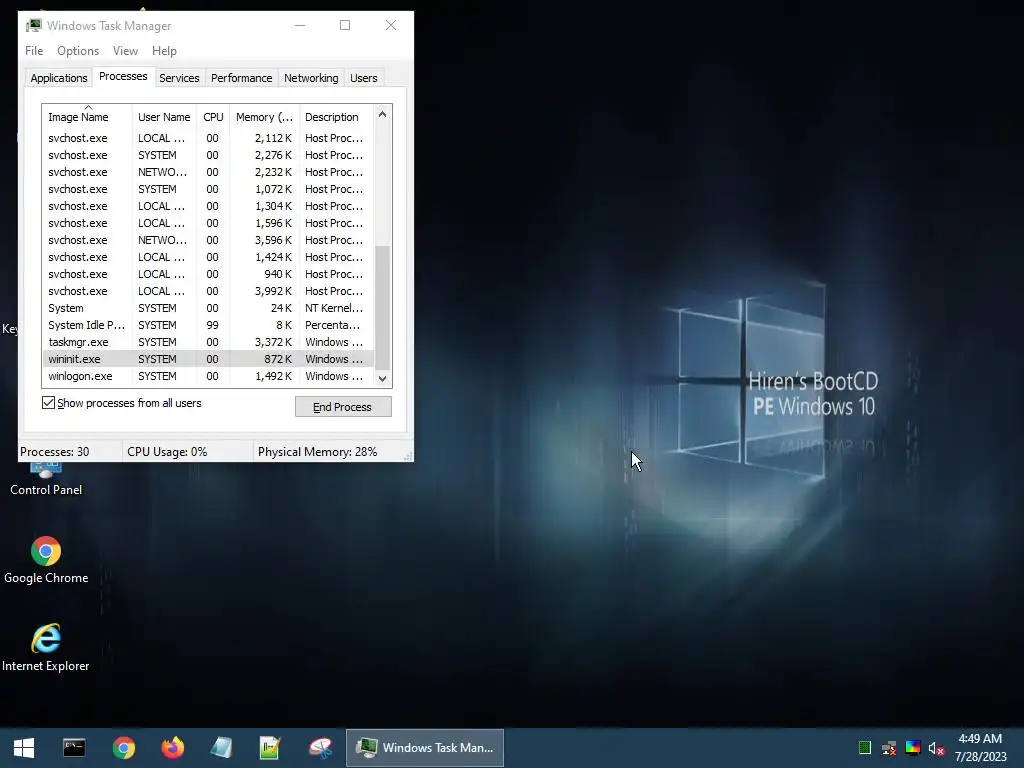The image size is (1024, 768).
Task: Click the End Process button
Action: tap(343, 407)
